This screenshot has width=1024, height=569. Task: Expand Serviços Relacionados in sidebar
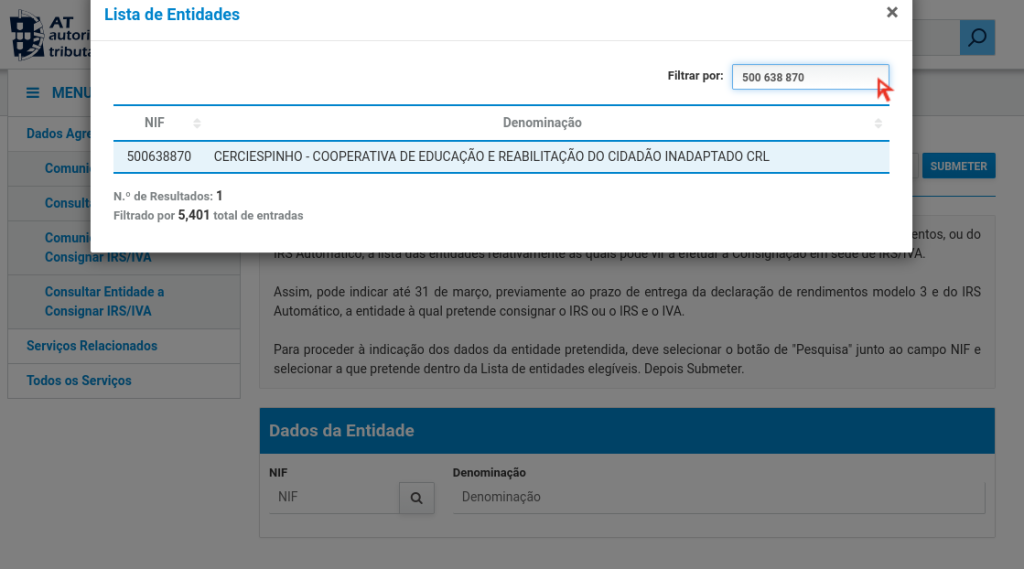92,346
